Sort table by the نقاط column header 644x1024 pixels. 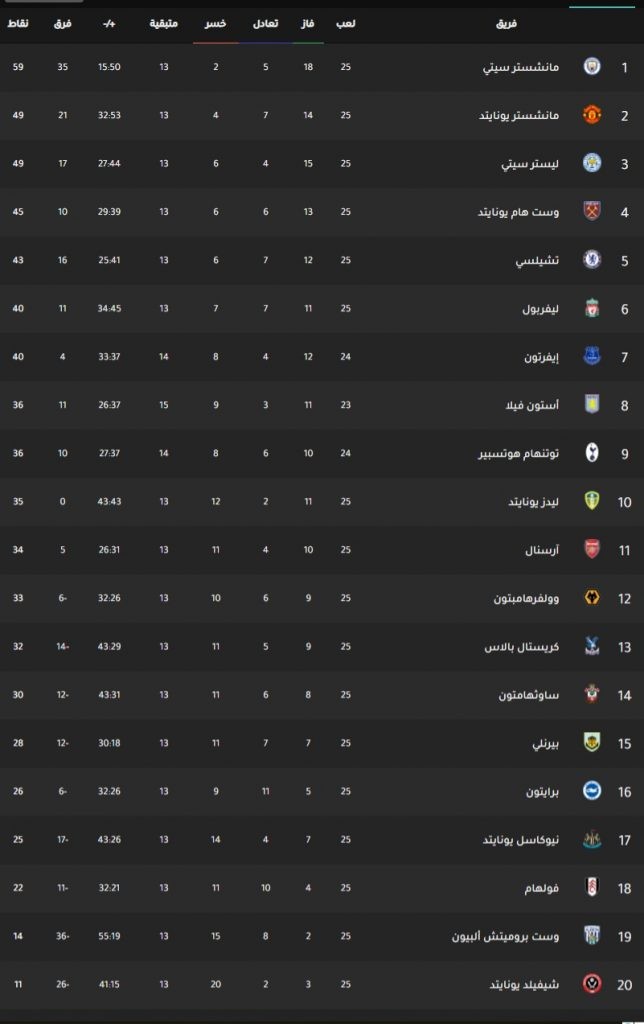coord(18,24)
